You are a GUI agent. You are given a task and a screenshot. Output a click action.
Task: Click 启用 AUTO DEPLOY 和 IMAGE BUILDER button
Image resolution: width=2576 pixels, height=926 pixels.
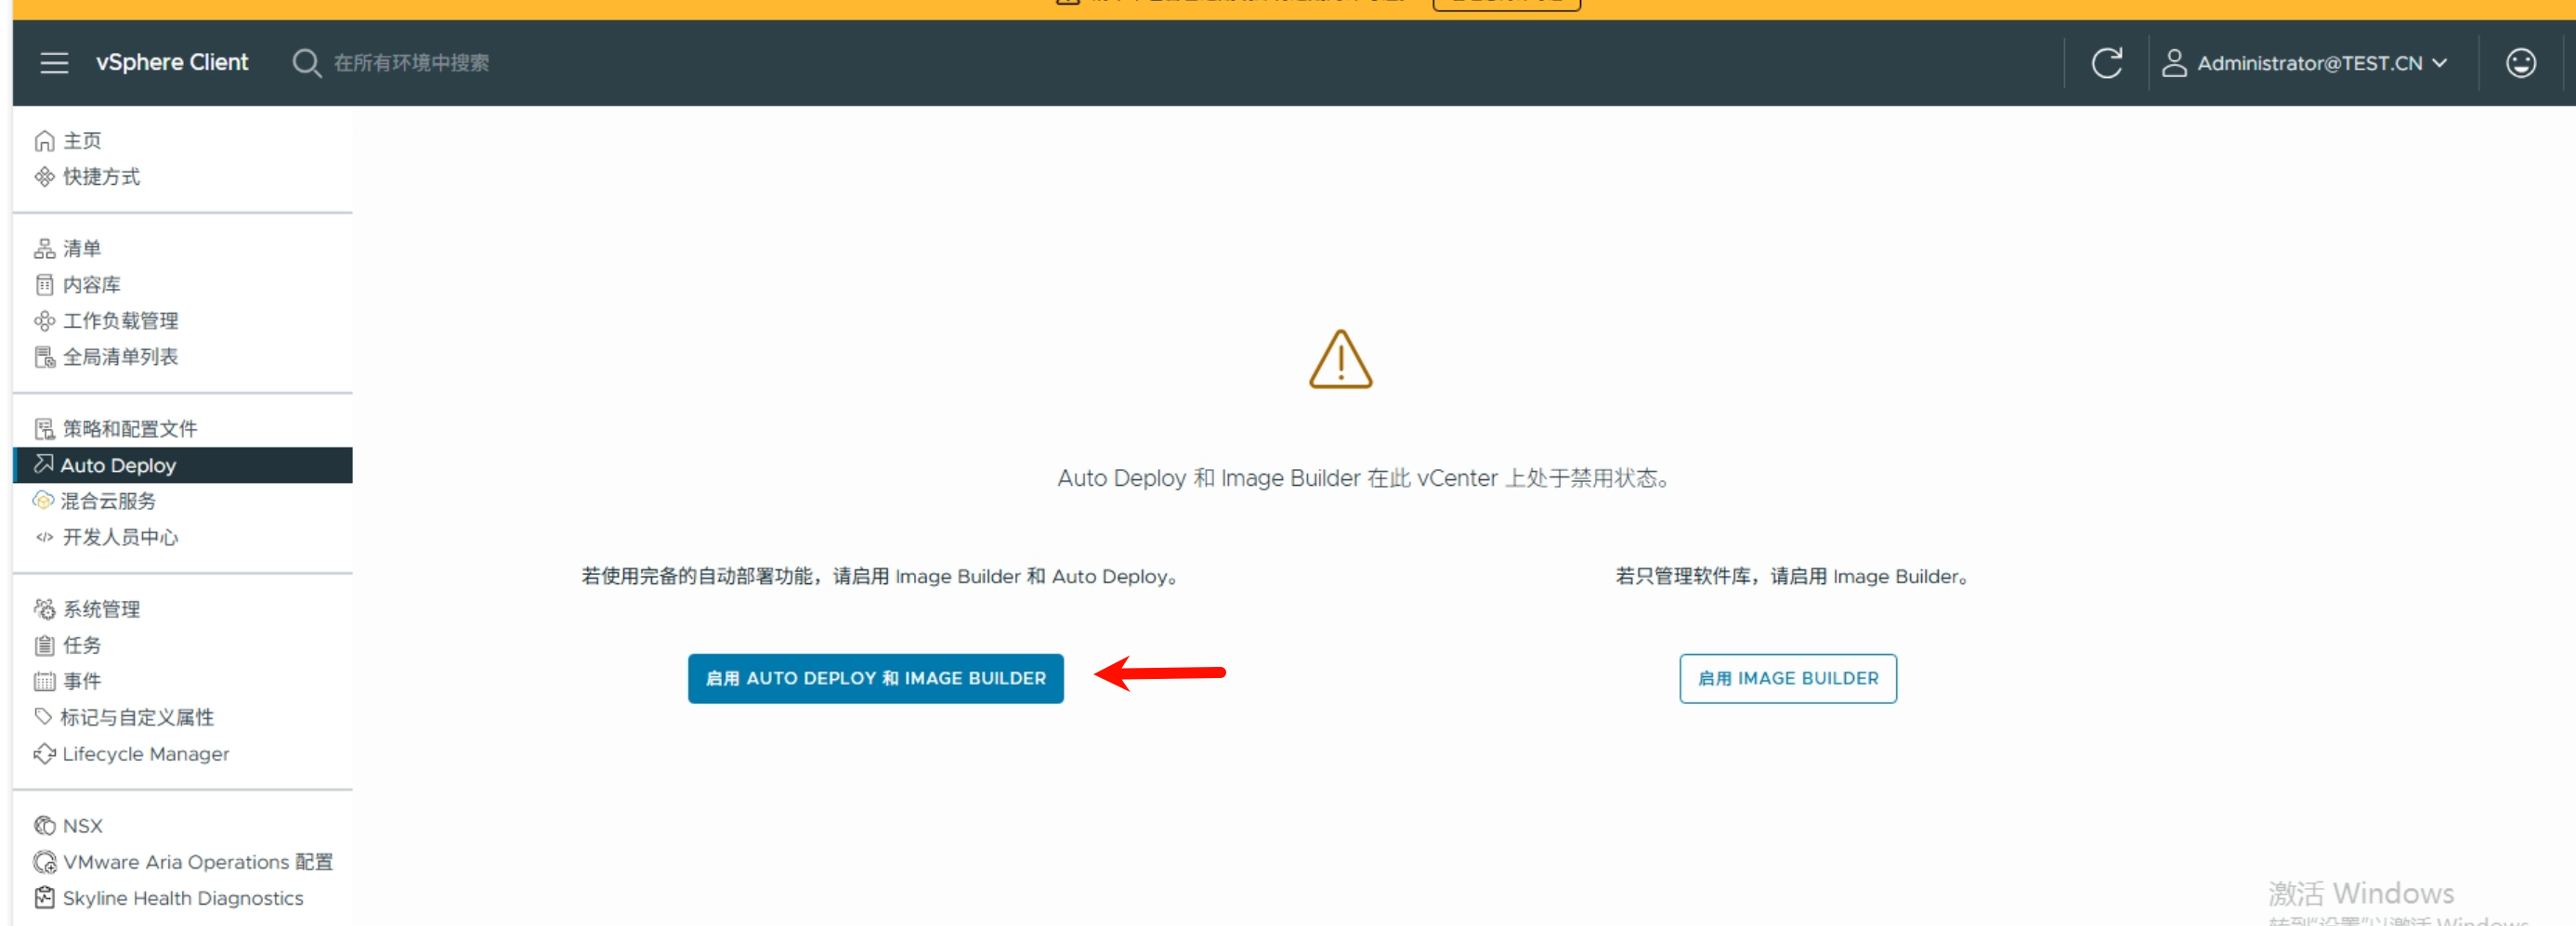pos(875,678)
